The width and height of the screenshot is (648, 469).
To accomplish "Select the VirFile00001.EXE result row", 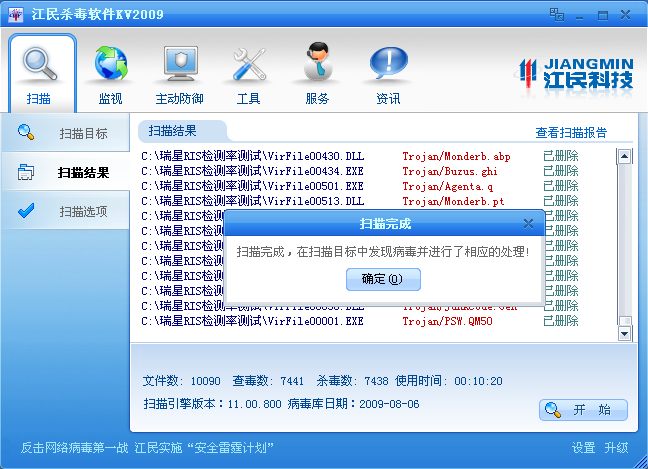I will click(x=360, y=321).
